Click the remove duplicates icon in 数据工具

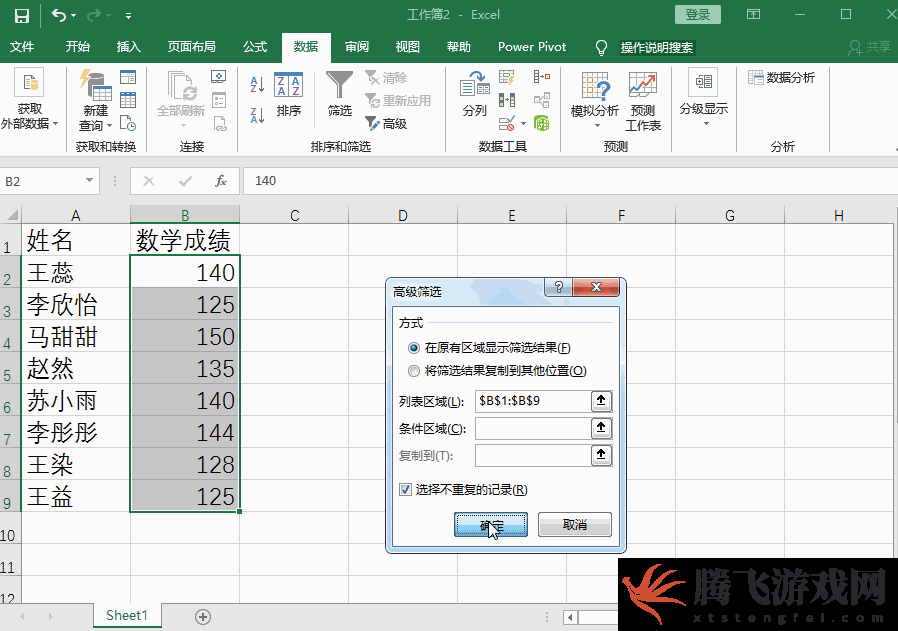tap(507, 100)
